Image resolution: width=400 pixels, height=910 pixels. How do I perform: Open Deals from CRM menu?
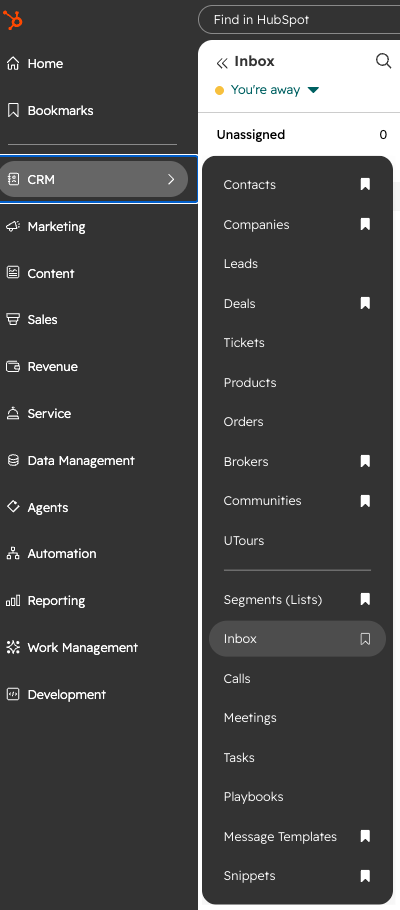point(239,304)
